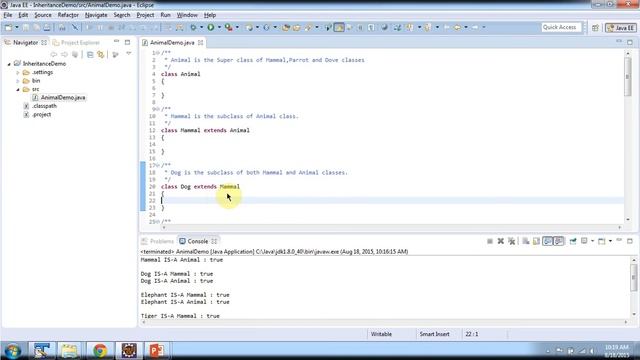The image size is (640, 360).
Task: Click the Pin Console icon
Action: 573,241
